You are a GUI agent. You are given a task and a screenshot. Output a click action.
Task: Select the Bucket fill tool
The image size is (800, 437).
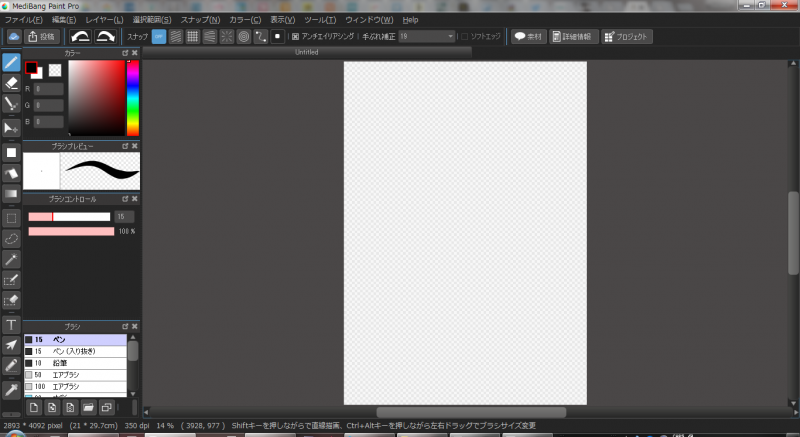coord(11,173)
